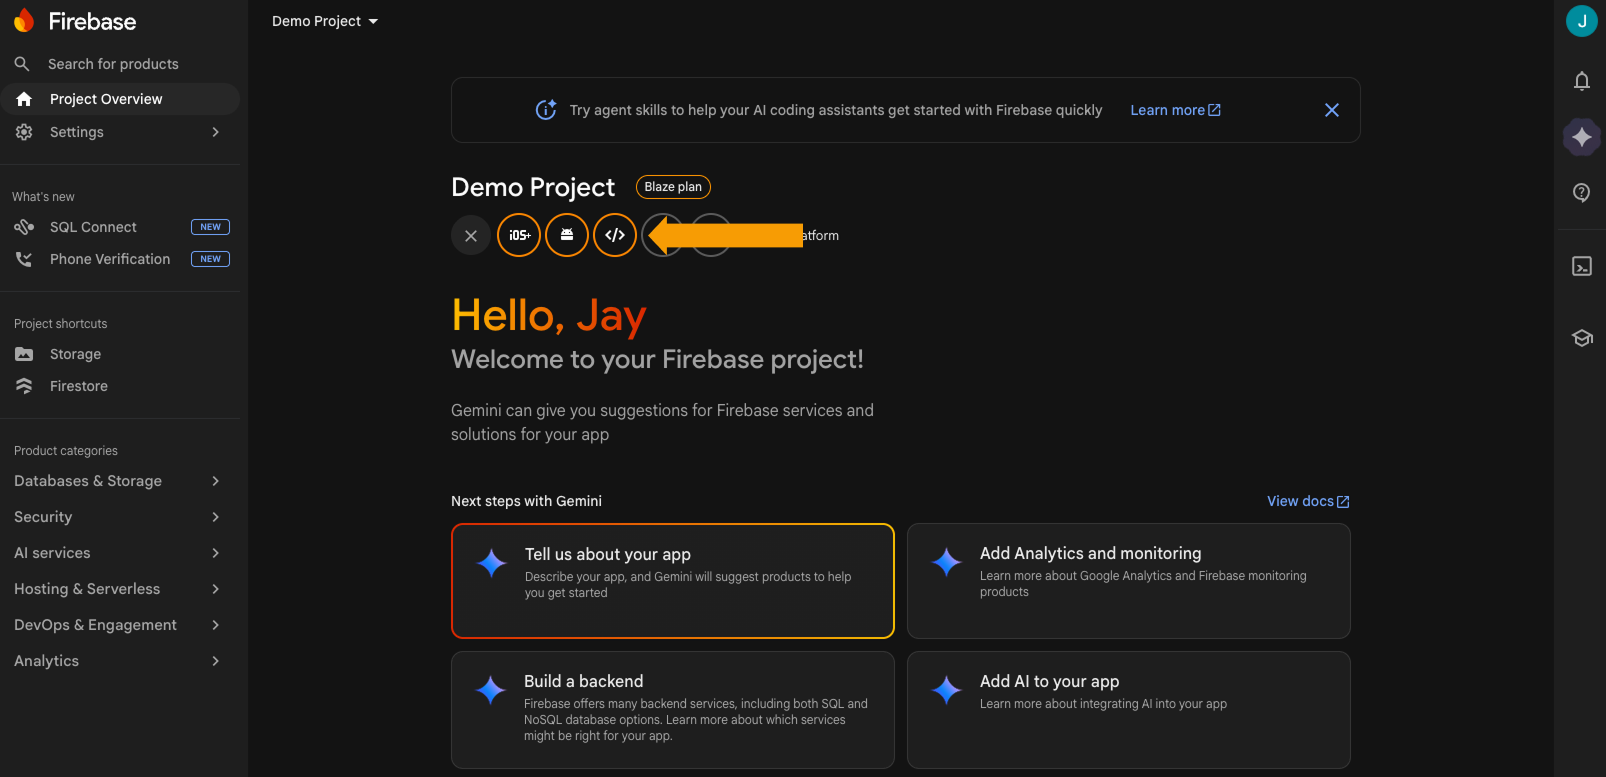
Task: Click the Project Overview home icon
Action: coord(24,99)
